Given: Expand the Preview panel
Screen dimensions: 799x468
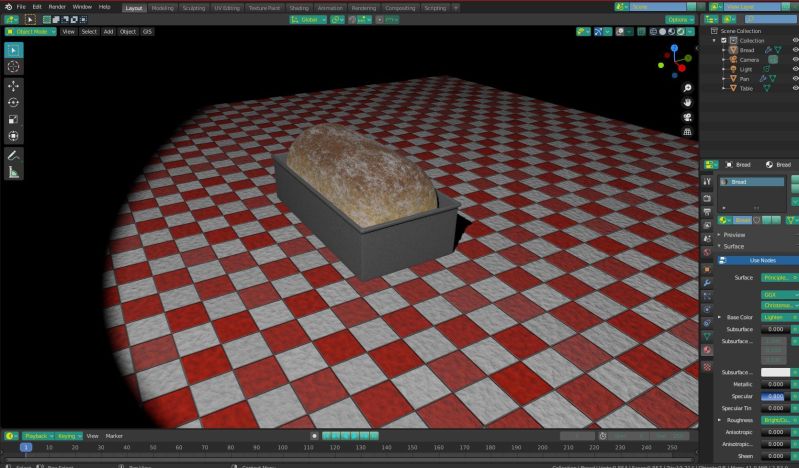Looking at the screenshot, I should (x=719, y=235).
